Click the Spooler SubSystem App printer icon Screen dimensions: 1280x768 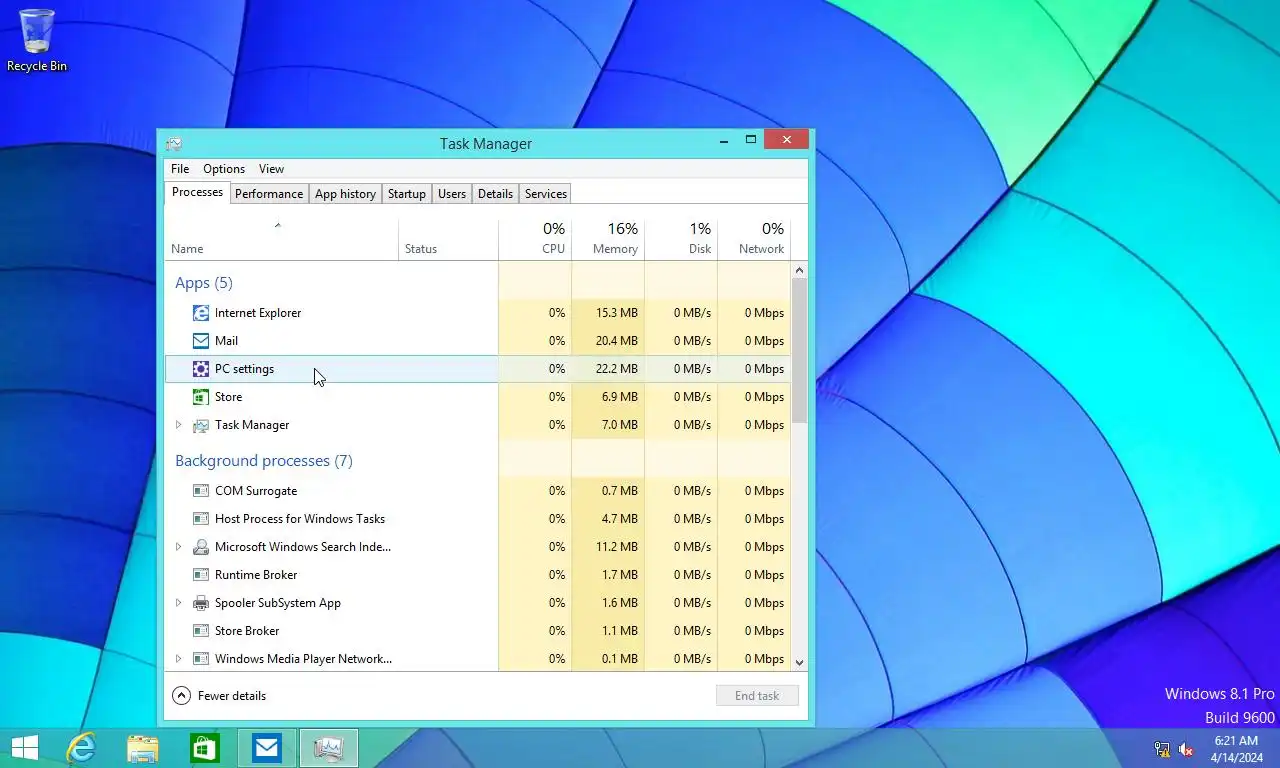tap(201, 603)
